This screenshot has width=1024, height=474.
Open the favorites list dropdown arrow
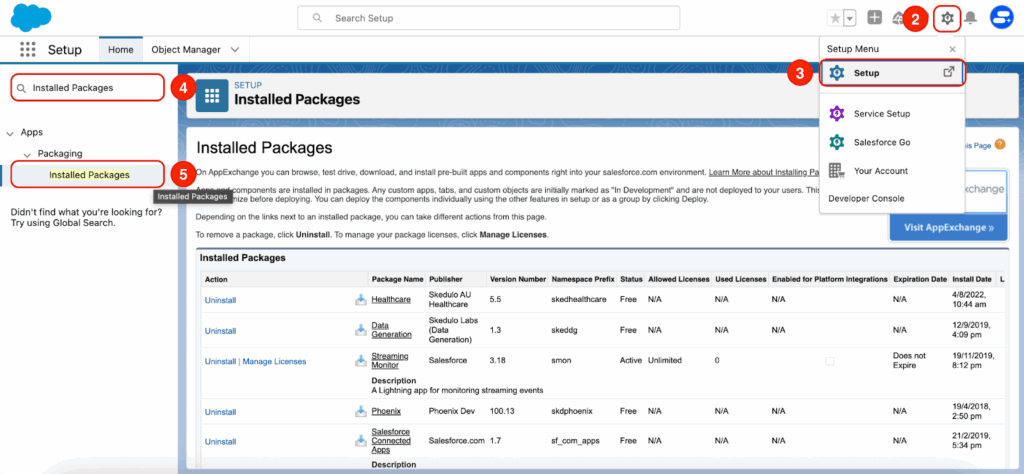[850, 18]
